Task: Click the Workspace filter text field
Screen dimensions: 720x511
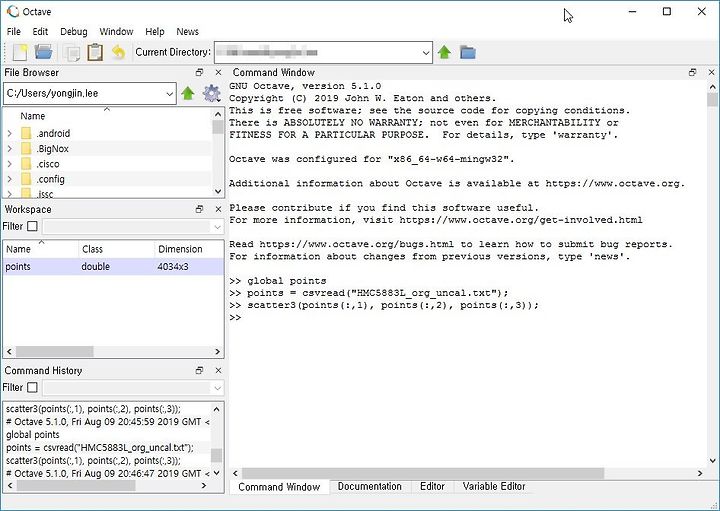Action: click(x=127, y=227)
